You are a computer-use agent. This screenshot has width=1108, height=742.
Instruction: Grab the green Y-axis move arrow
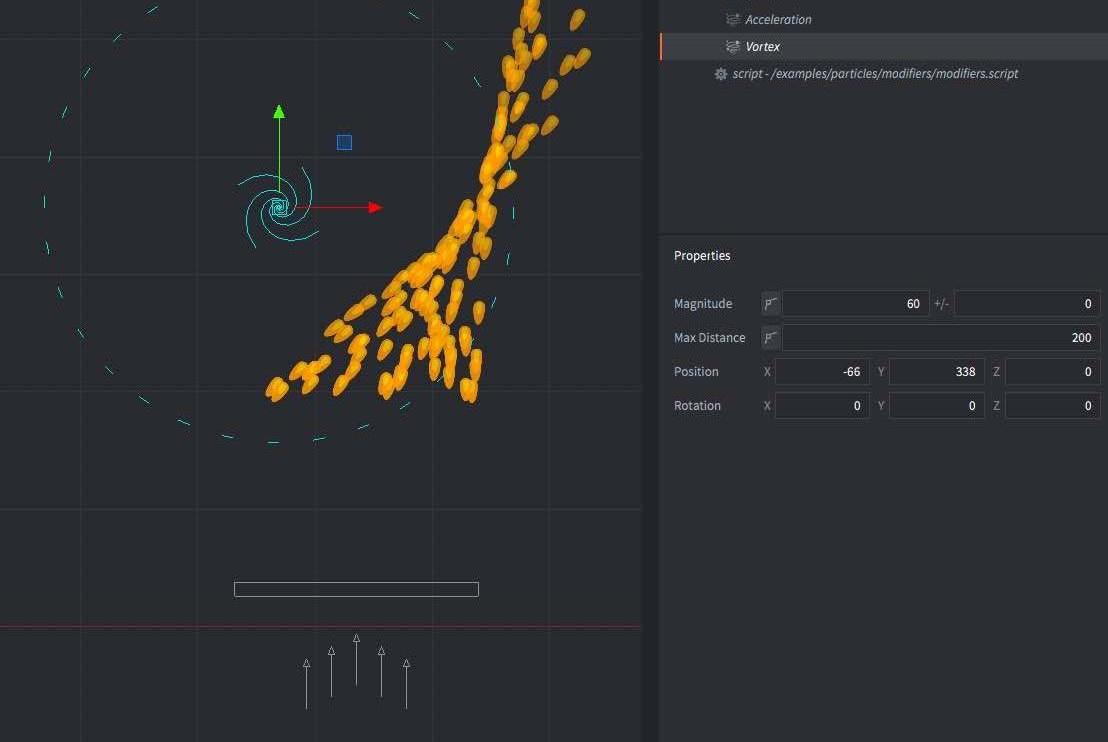tap(279, 112)
